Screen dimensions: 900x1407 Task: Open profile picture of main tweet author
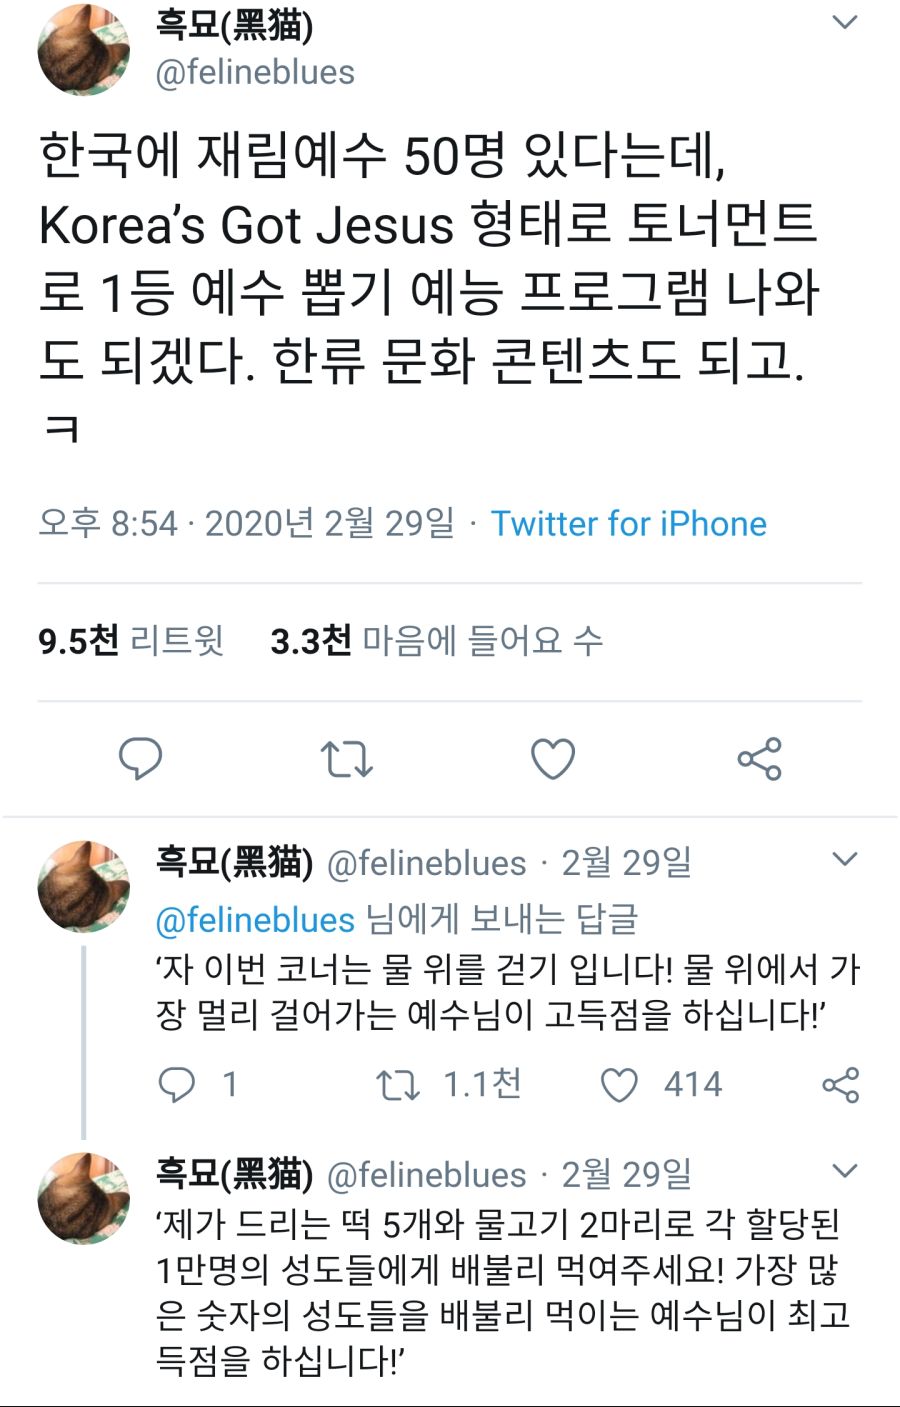(x=83, y=50)
